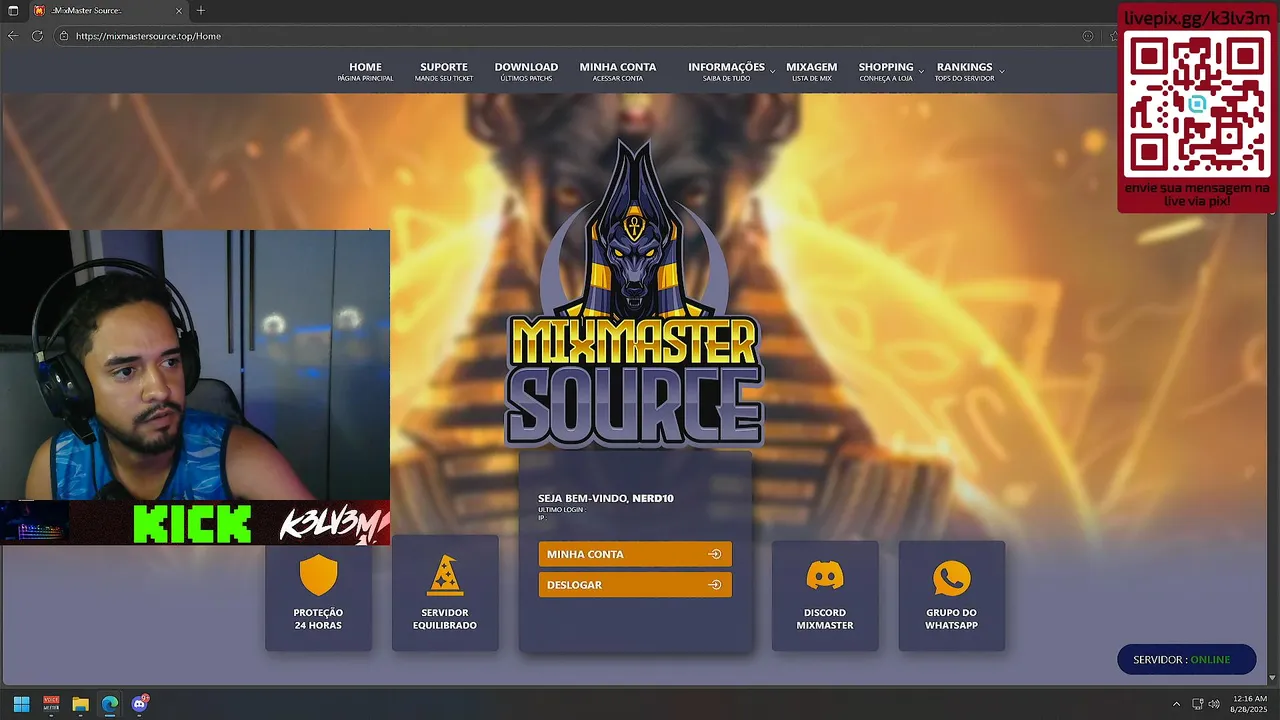View site information lock icon
Screen dimensions: 1280x720
pos(64,35)
